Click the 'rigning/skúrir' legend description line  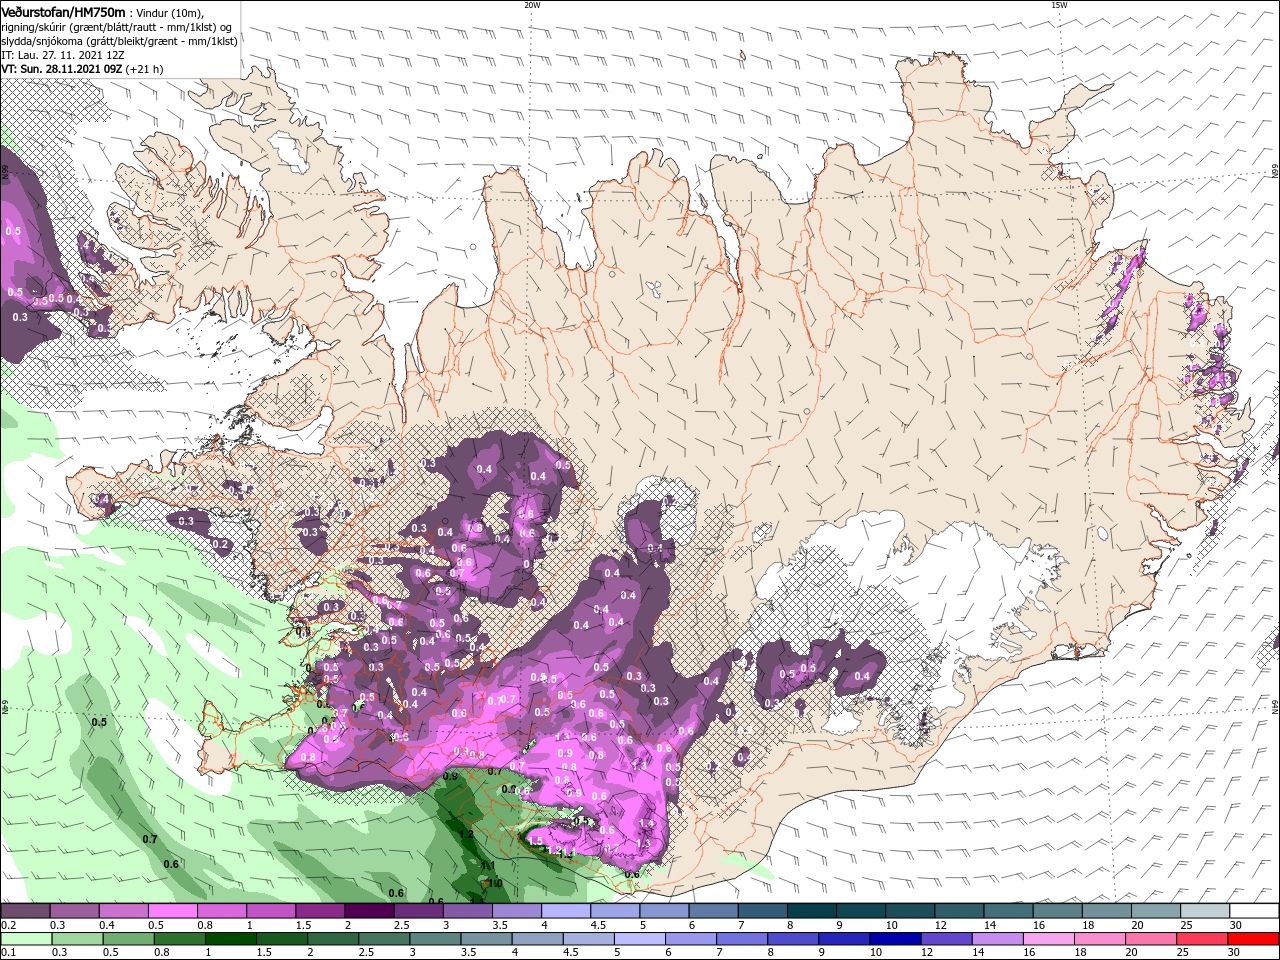116,27
